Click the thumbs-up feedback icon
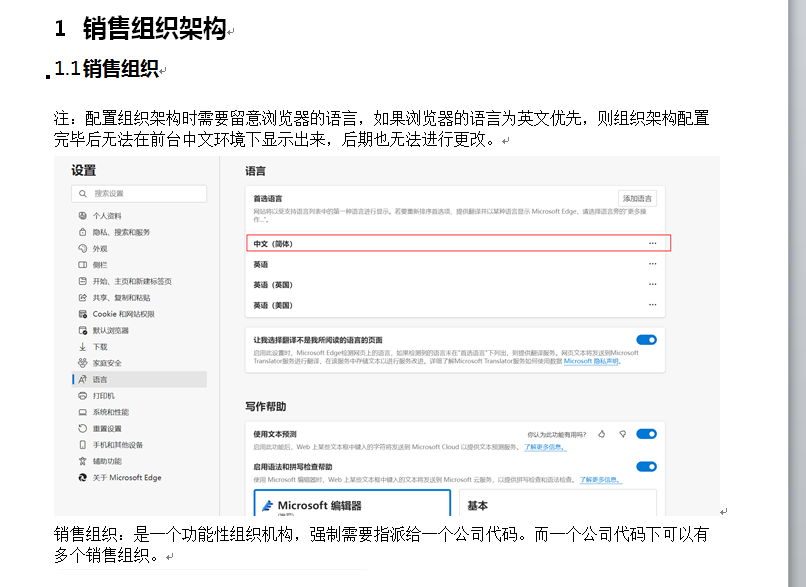The height and width of the screenshot is (587, 806). tap(602, 434)
